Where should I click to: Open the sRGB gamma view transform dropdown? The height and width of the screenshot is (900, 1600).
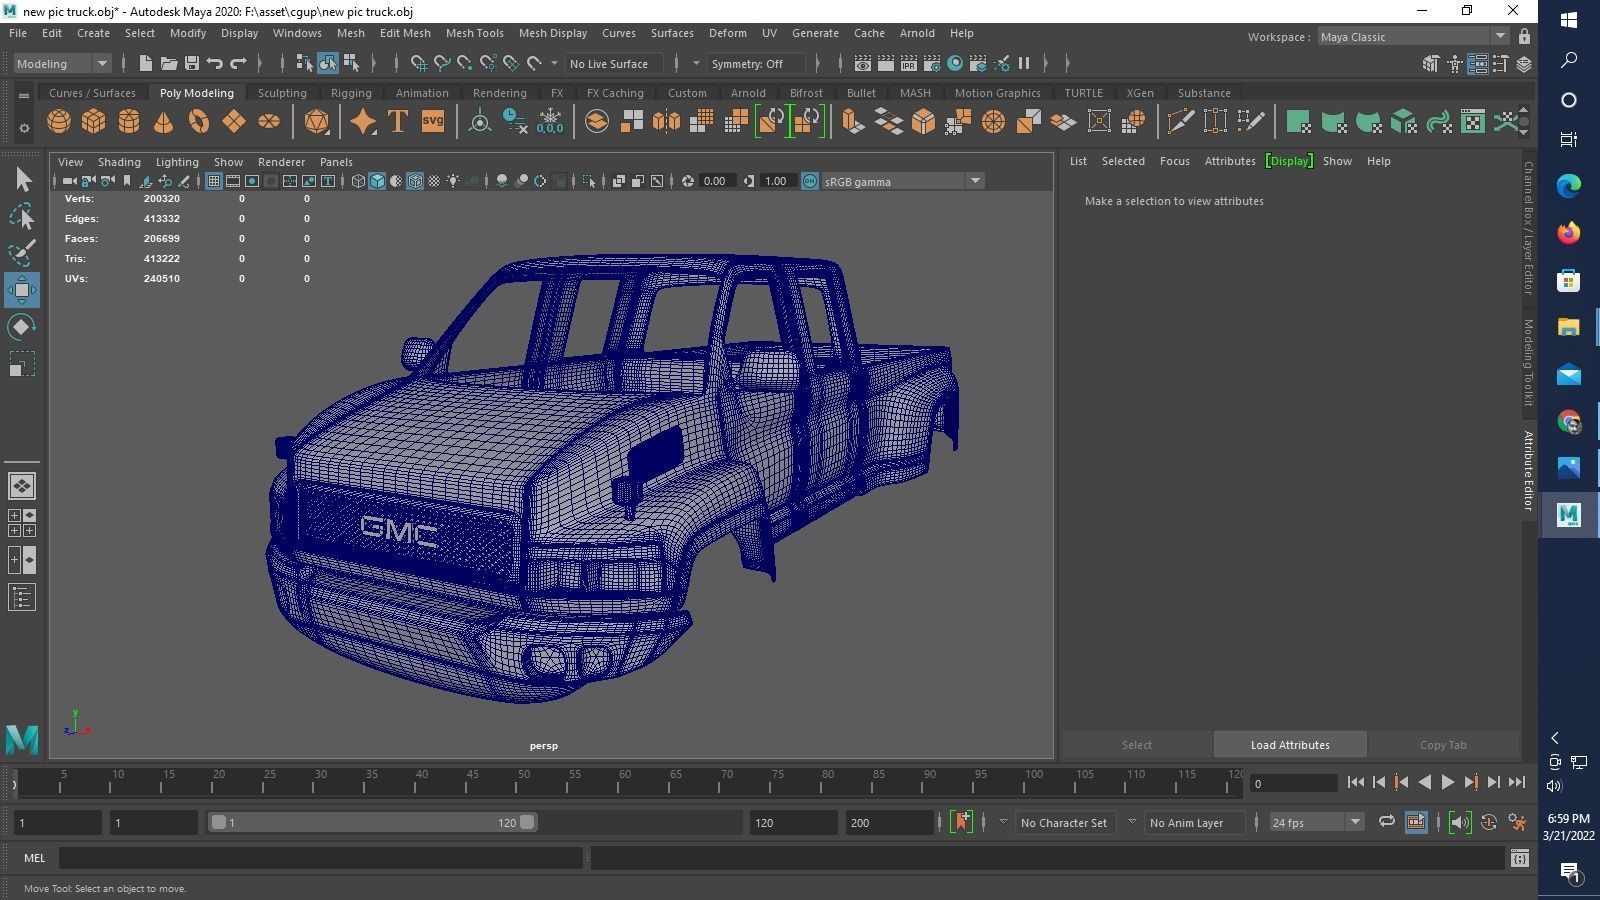[902, 181]
